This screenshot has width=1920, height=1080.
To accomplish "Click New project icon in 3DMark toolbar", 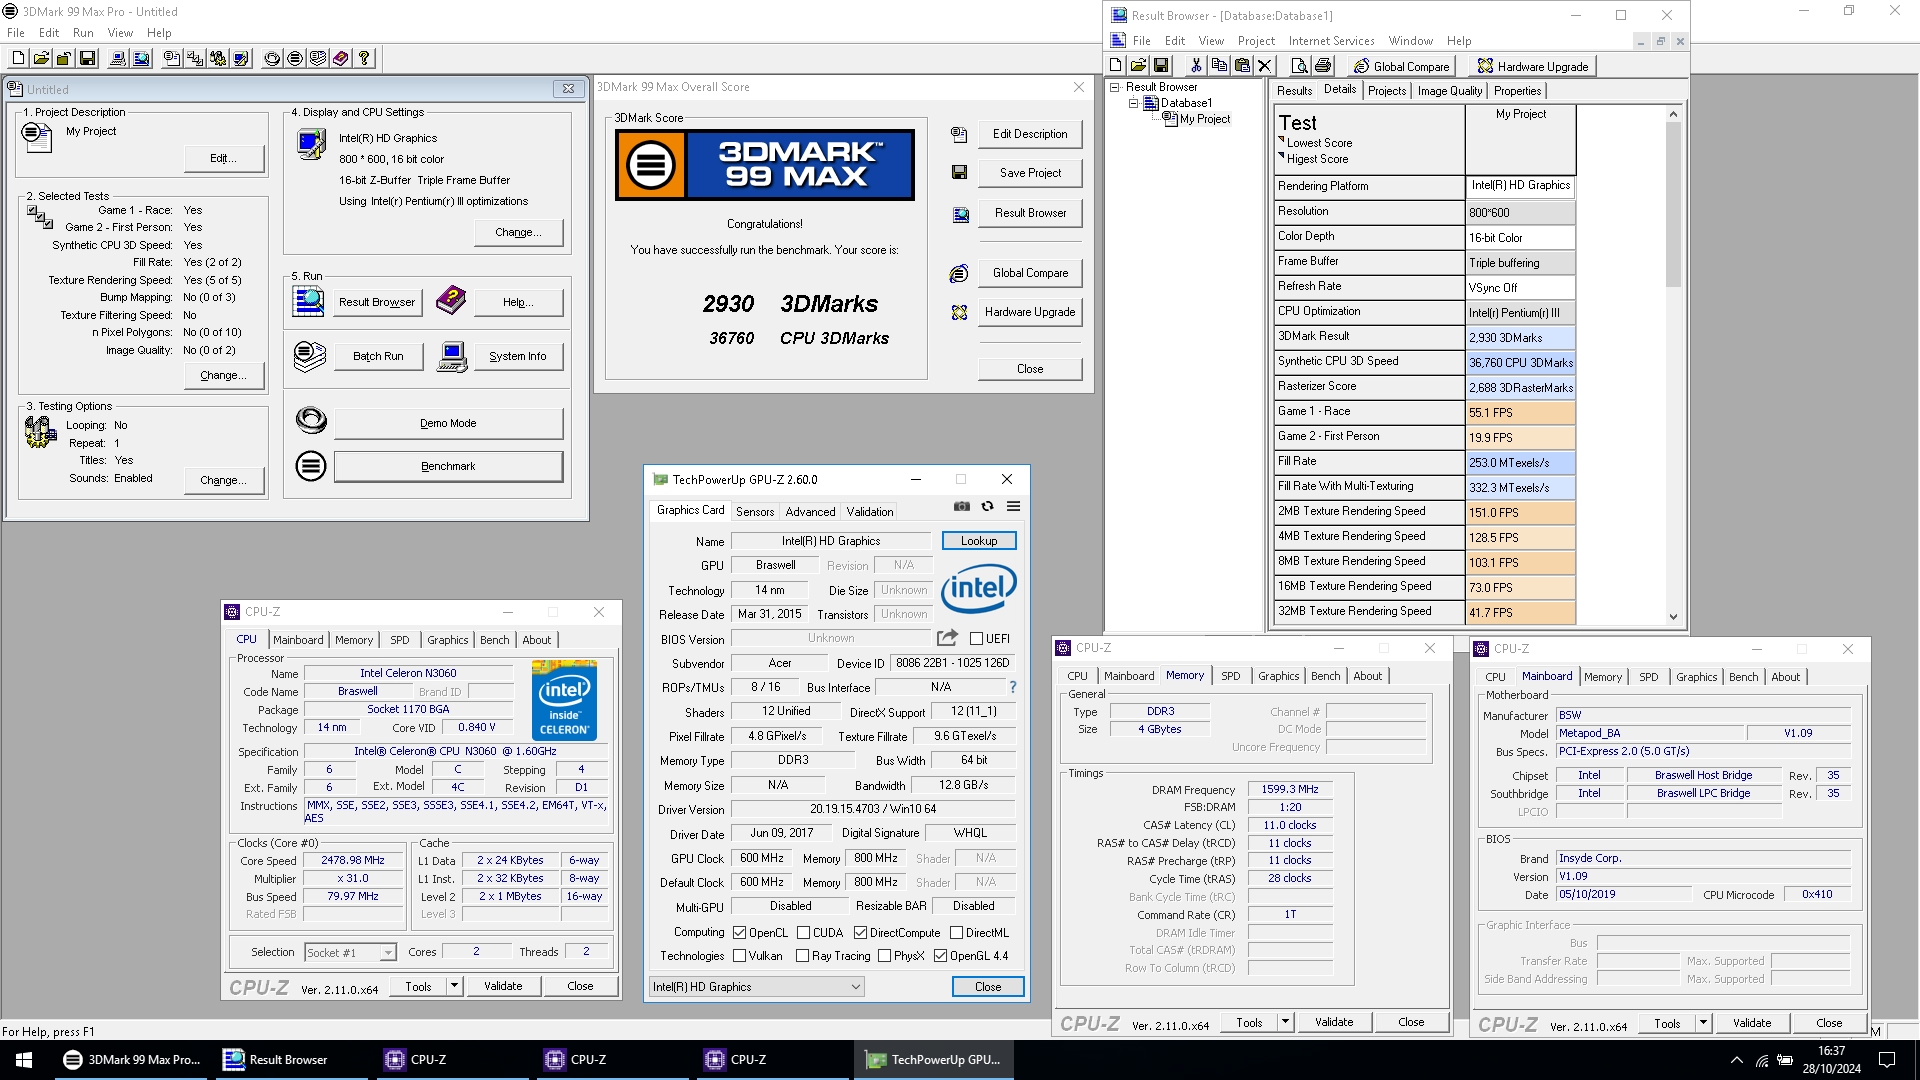I will tap(18, 58).
